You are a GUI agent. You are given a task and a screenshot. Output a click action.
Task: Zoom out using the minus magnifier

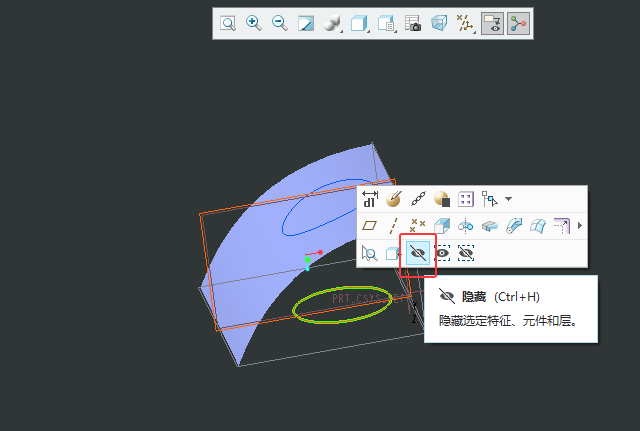(x=280, y=23)
